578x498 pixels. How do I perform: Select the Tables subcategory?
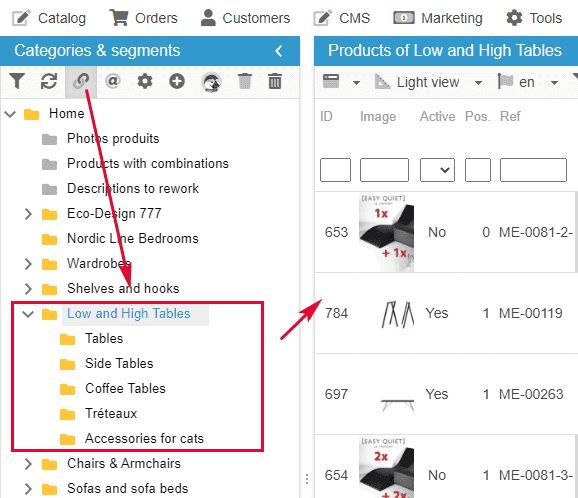click(x=104, y=338)
